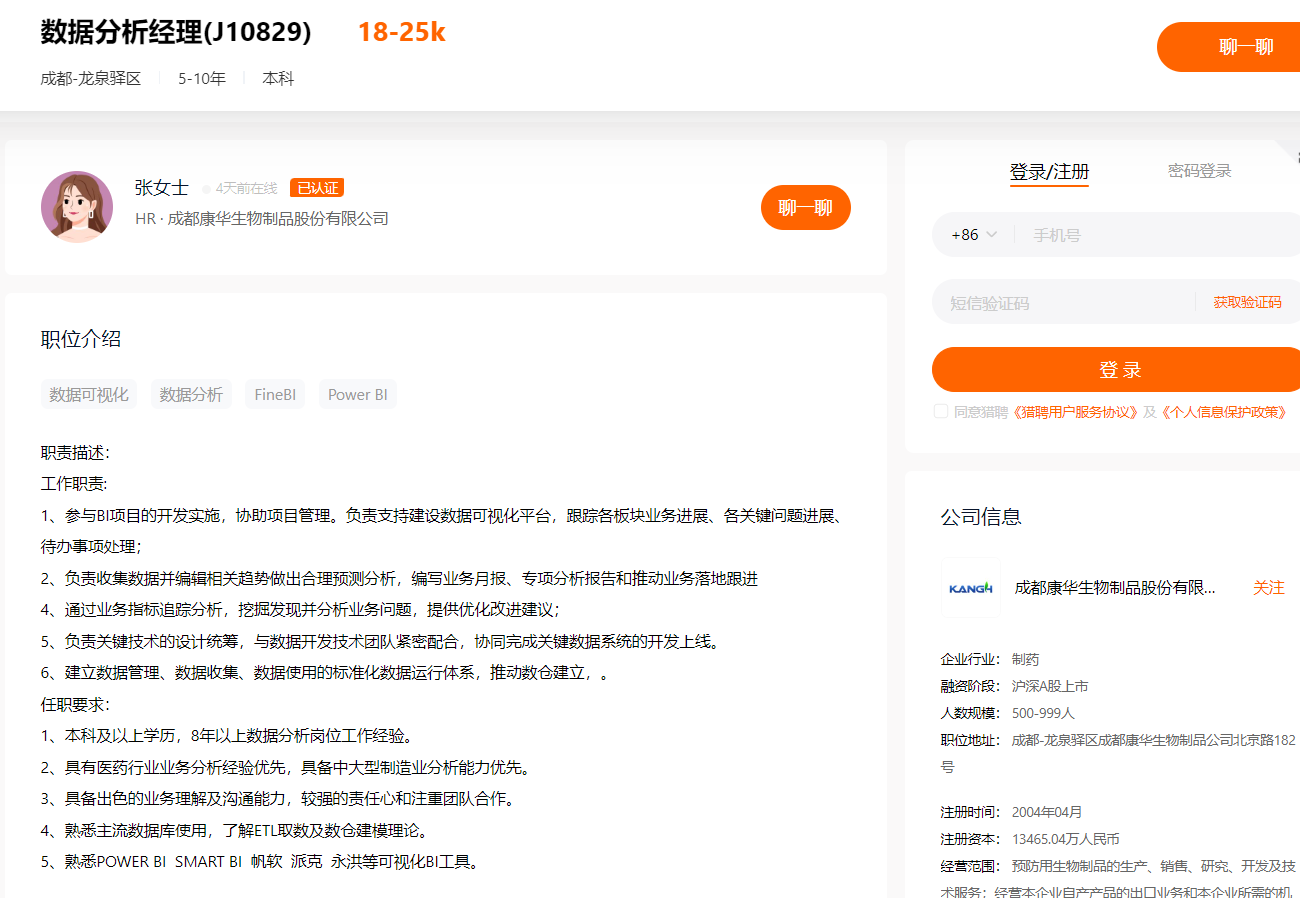Click the Power BI skill tag

click(x=358, y=394)
